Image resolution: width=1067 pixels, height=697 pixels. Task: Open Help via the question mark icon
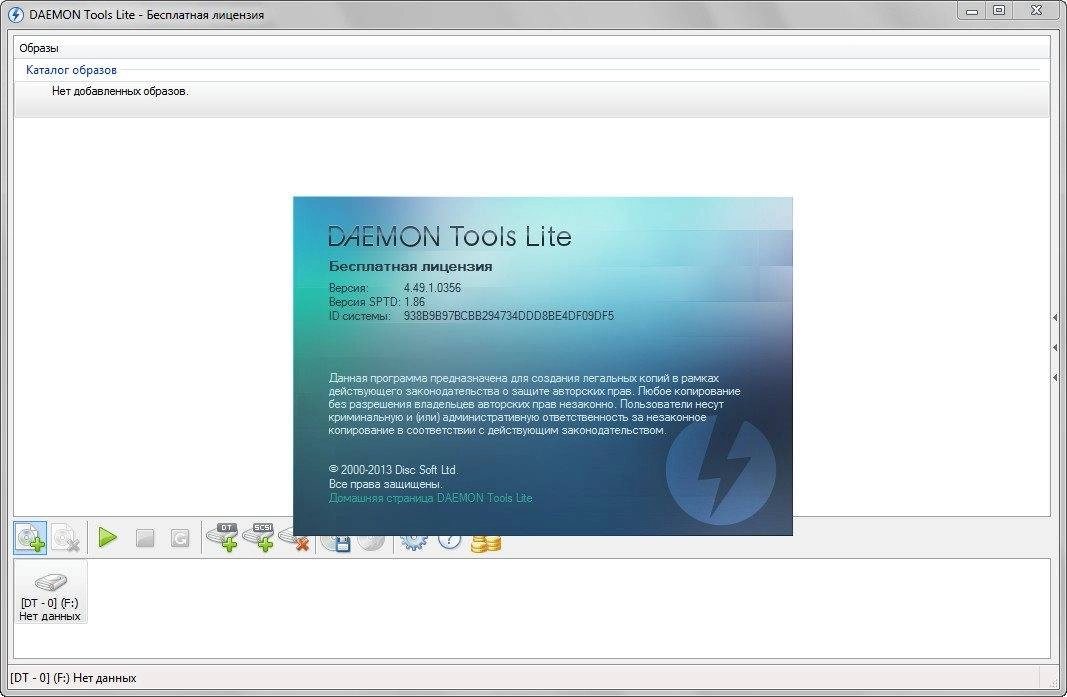[x=449, y=542]
